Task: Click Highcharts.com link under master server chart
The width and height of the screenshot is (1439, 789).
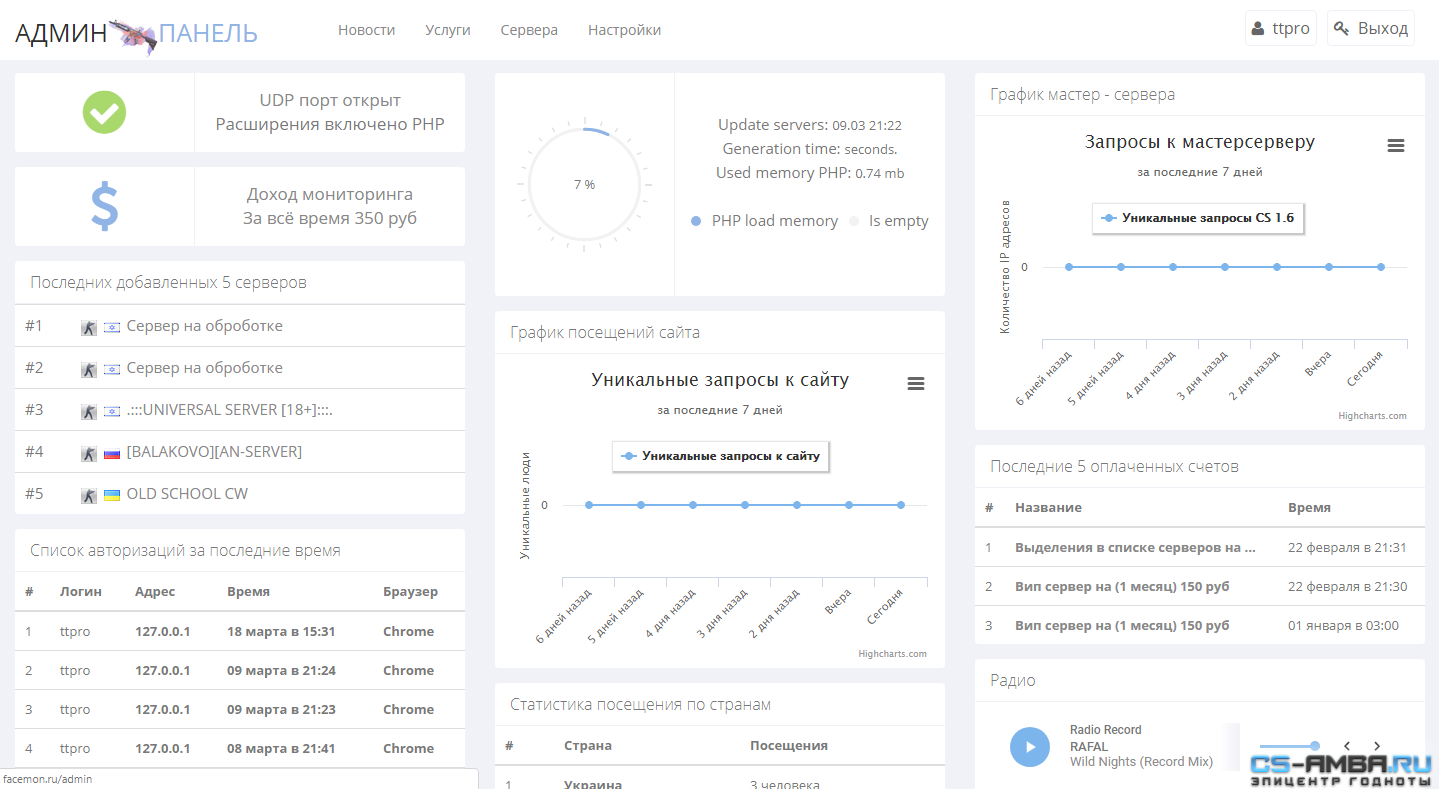Action: tap(1372, 416)
